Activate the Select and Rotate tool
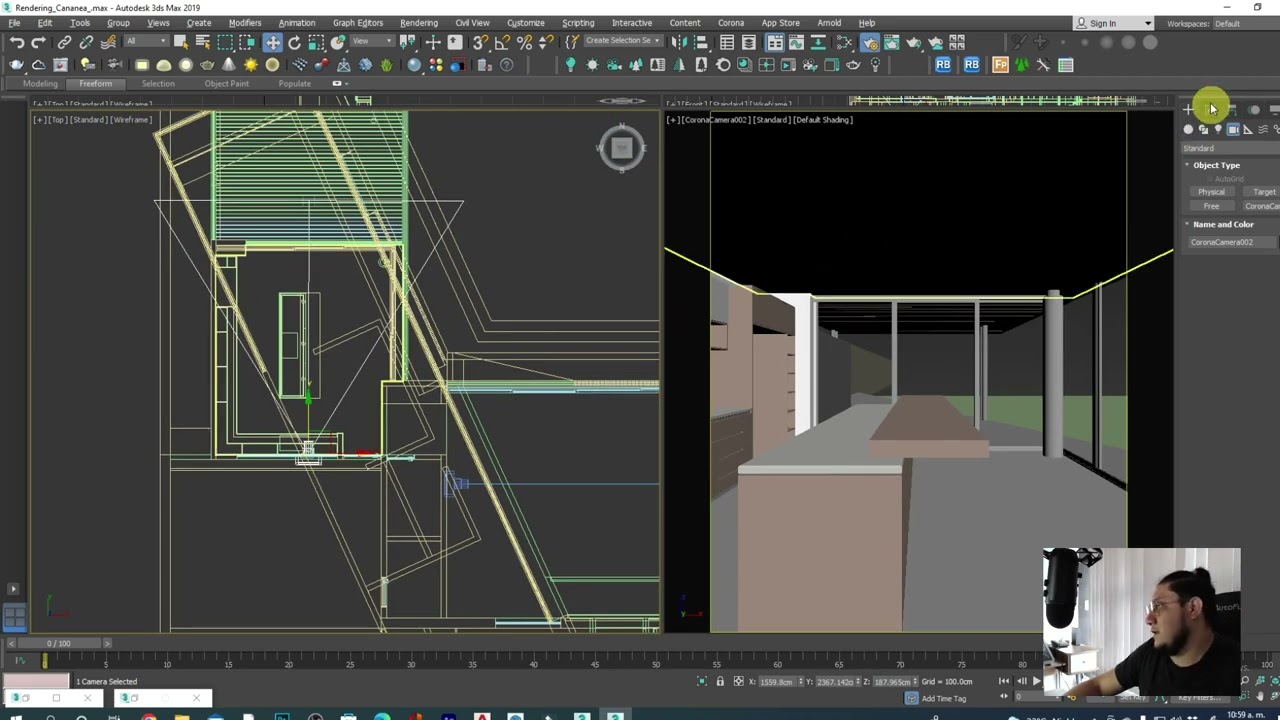The height and width of the screenshot is (720, 1280). [294, 42]
